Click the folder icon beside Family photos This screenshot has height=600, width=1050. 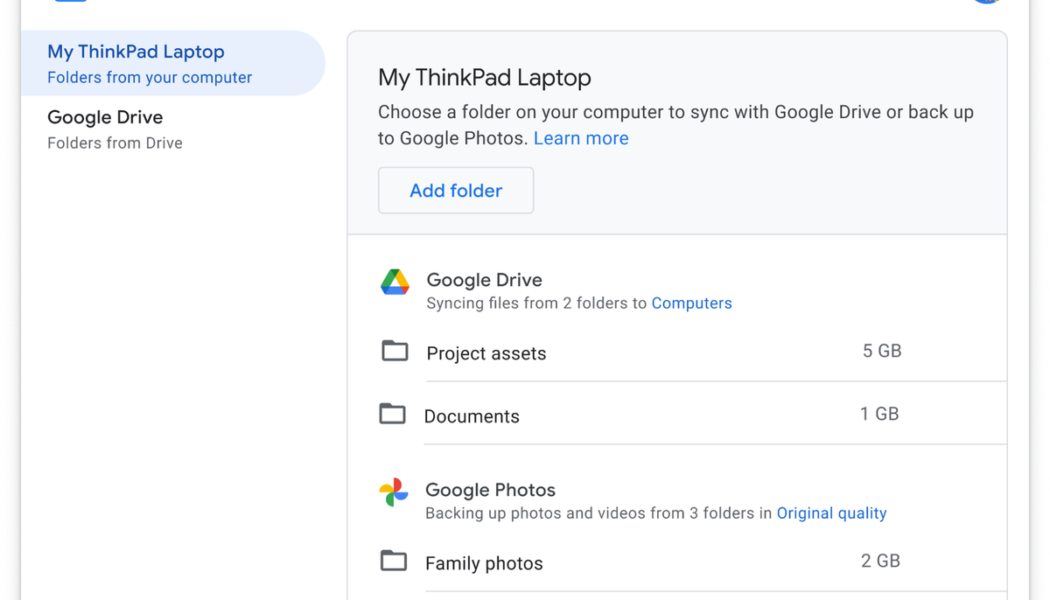(x=395, y=561)
